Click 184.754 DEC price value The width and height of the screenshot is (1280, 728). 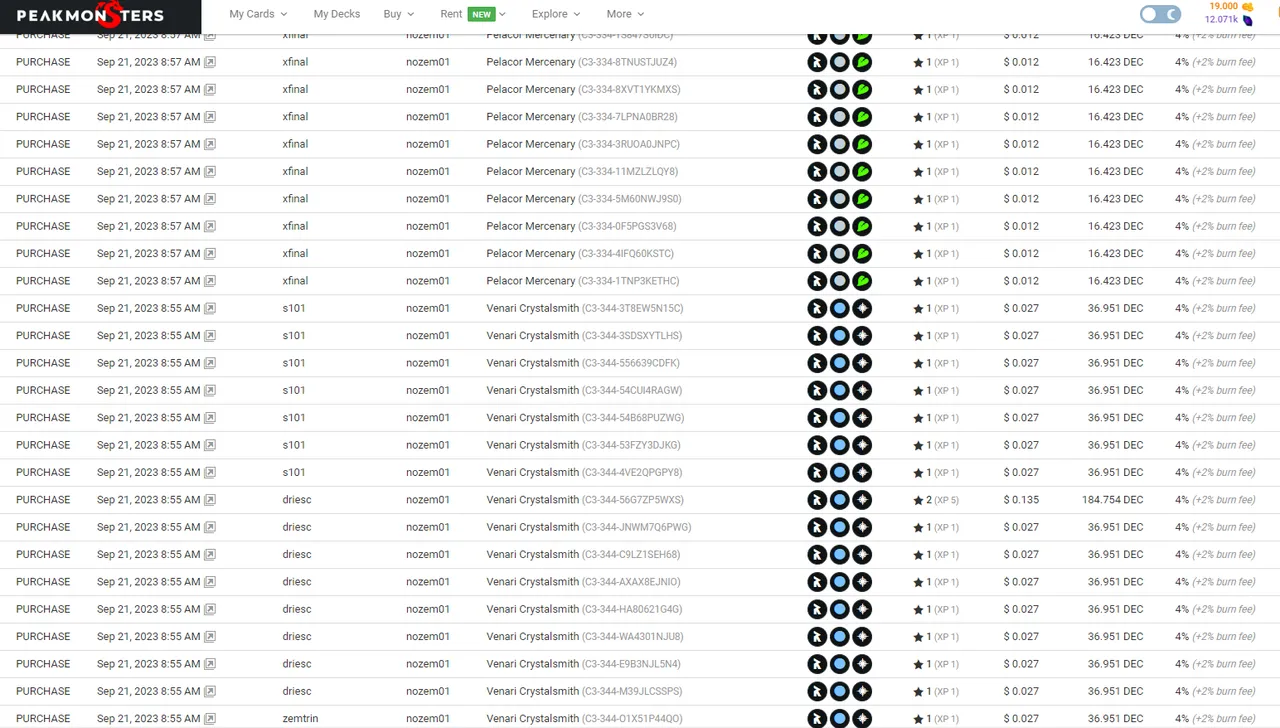tap(1112, 500)
